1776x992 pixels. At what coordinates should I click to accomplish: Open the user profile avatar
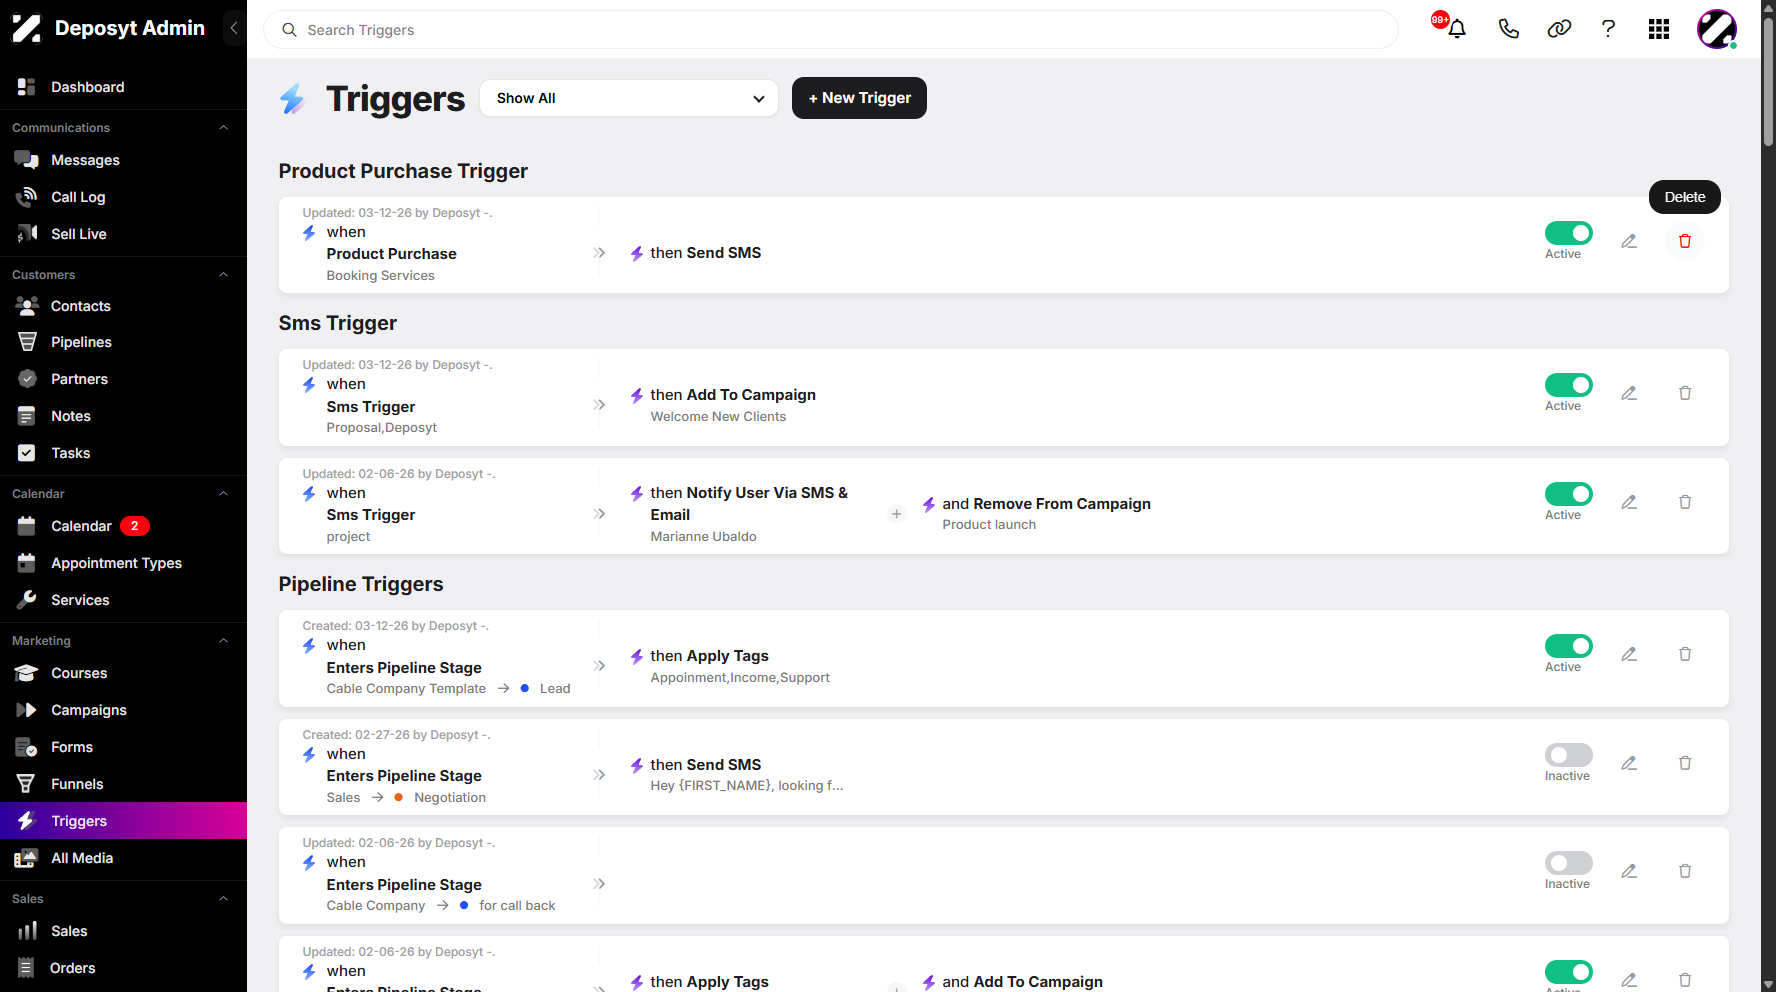(1717, 29)
